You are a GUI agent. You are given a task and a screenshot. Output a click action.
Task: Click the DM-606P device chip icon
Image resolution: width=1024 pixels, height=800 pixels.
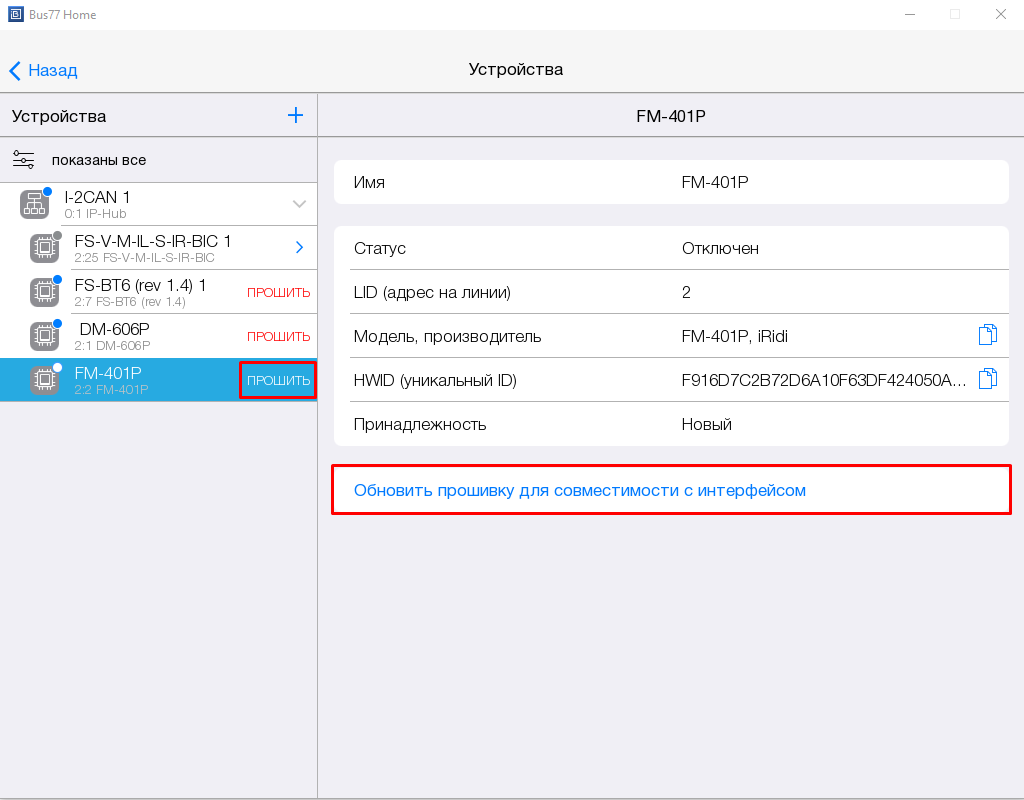[44, 336]
